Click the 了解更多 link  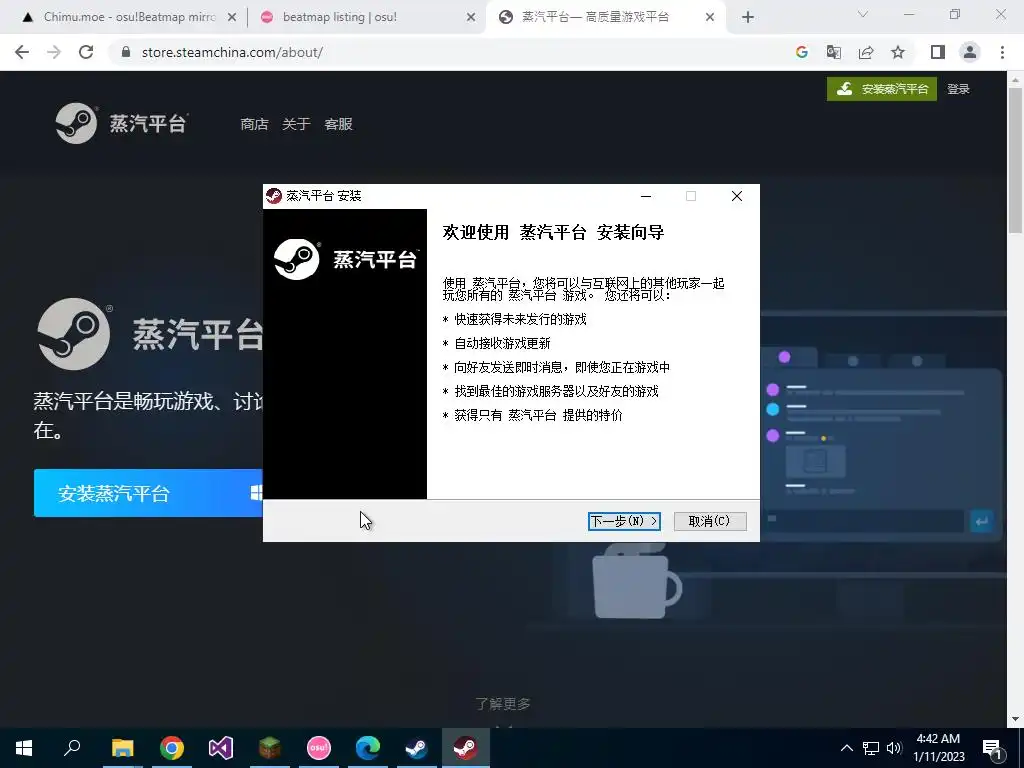(503, 704)
